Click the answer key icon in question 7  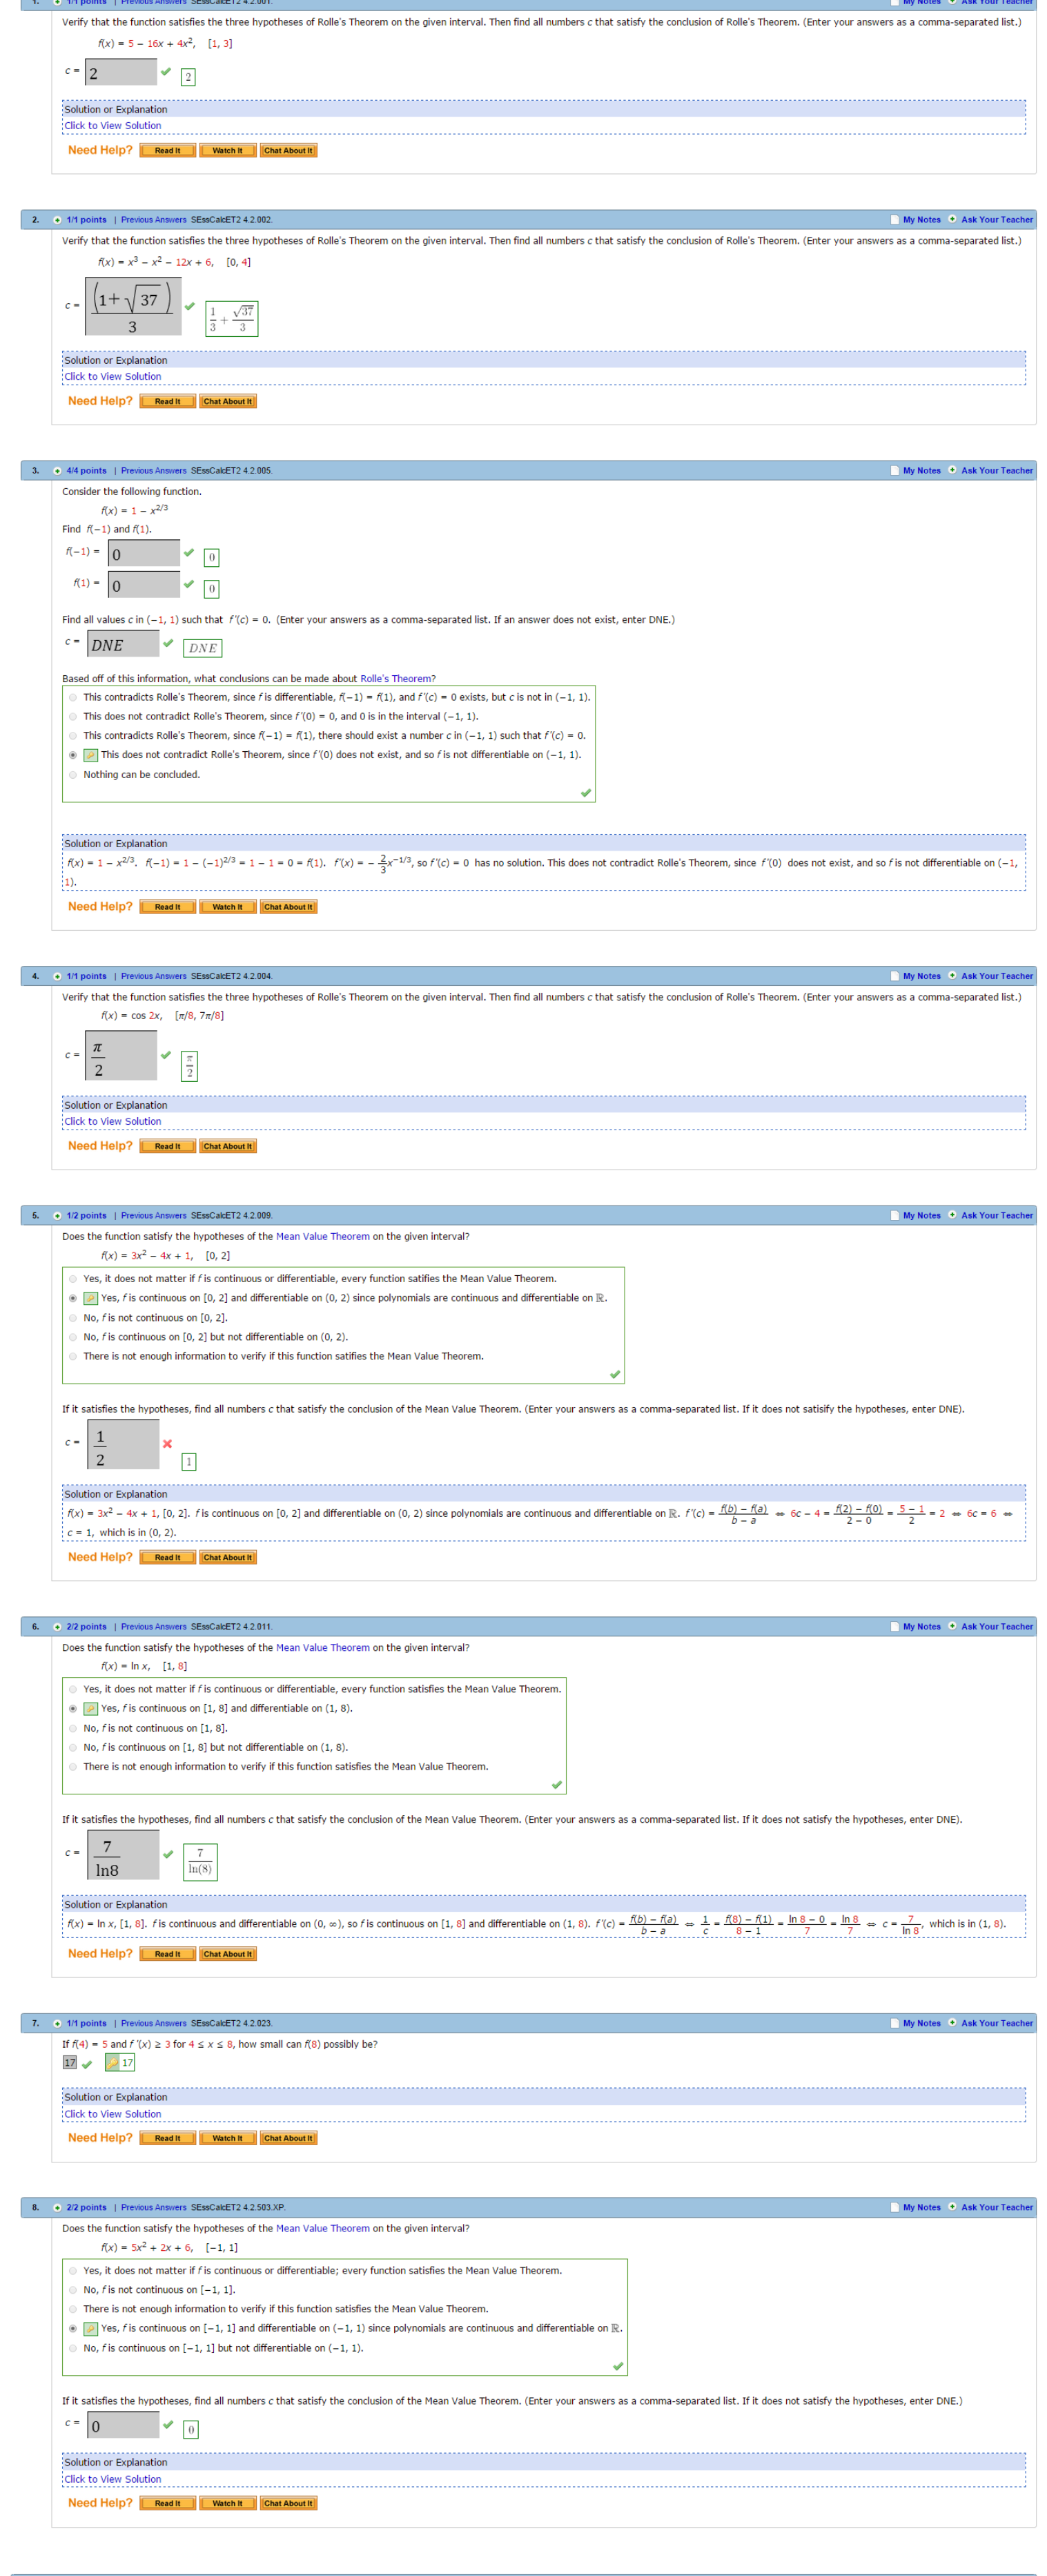[x=113, y=2063]
